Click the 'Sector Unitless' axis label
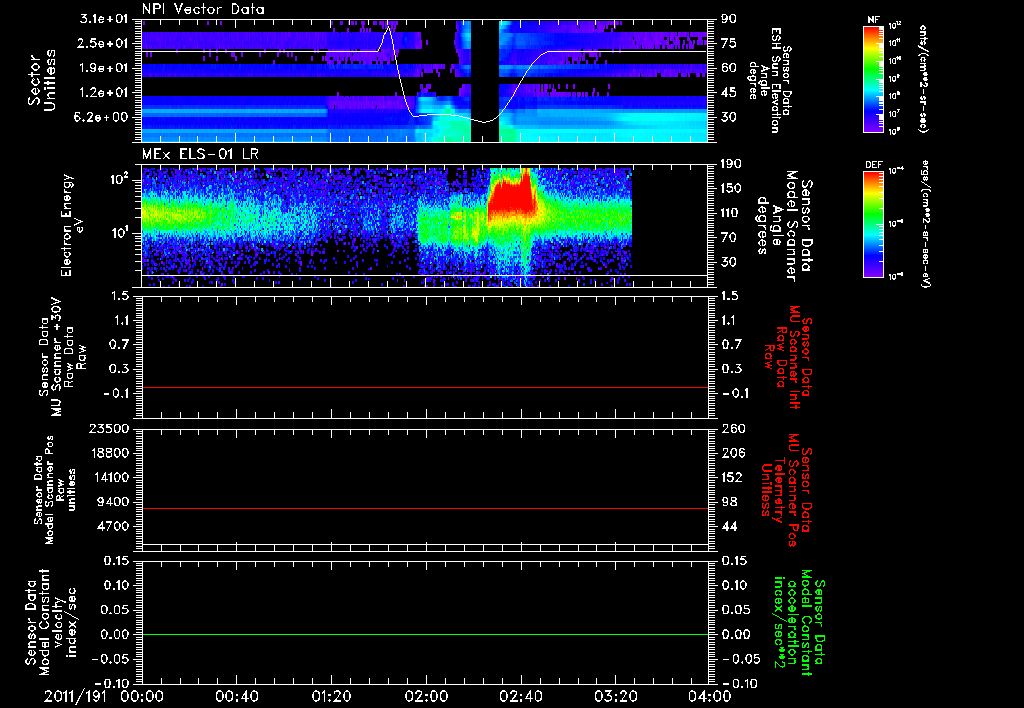The image size is (1024, 708). point(42,80)
